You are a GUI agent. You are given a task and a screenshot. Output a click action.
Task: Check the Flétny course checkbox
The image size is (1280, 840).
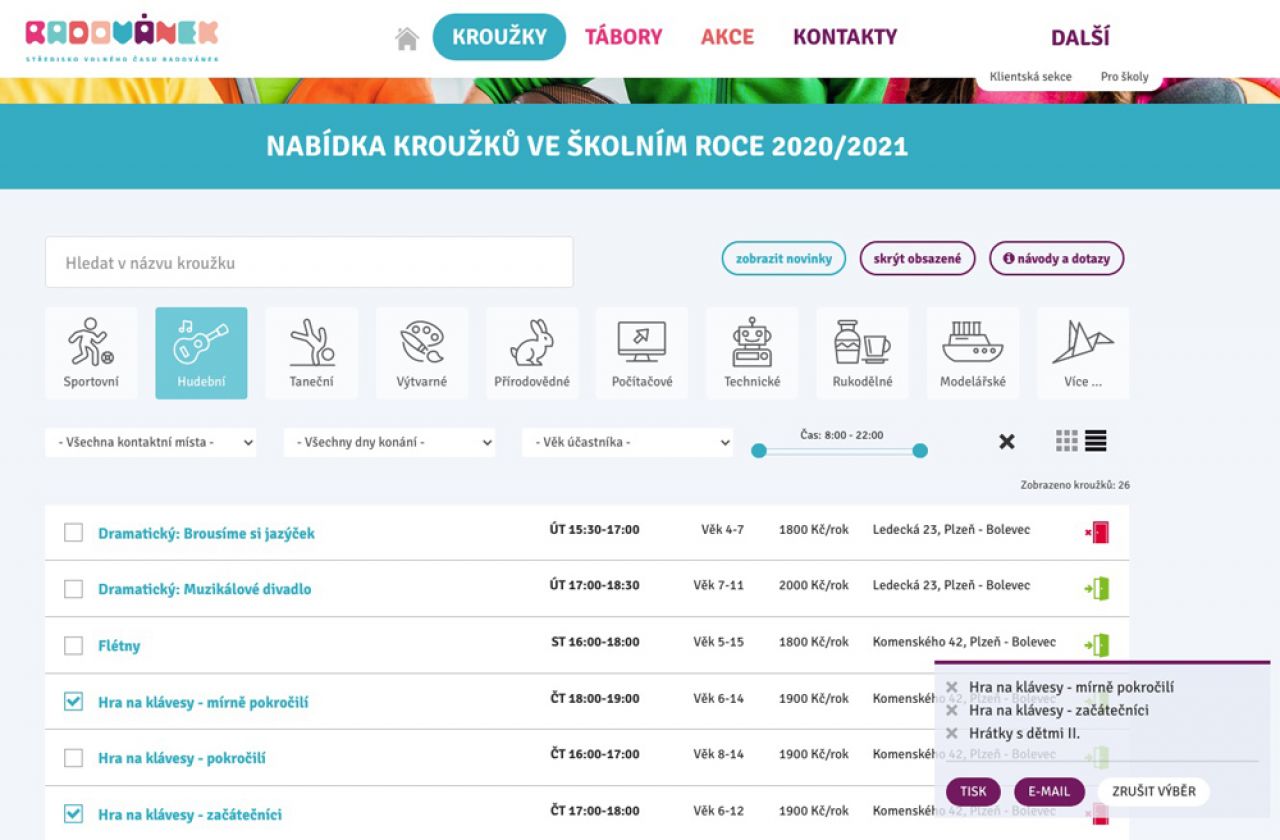[73, 646]
